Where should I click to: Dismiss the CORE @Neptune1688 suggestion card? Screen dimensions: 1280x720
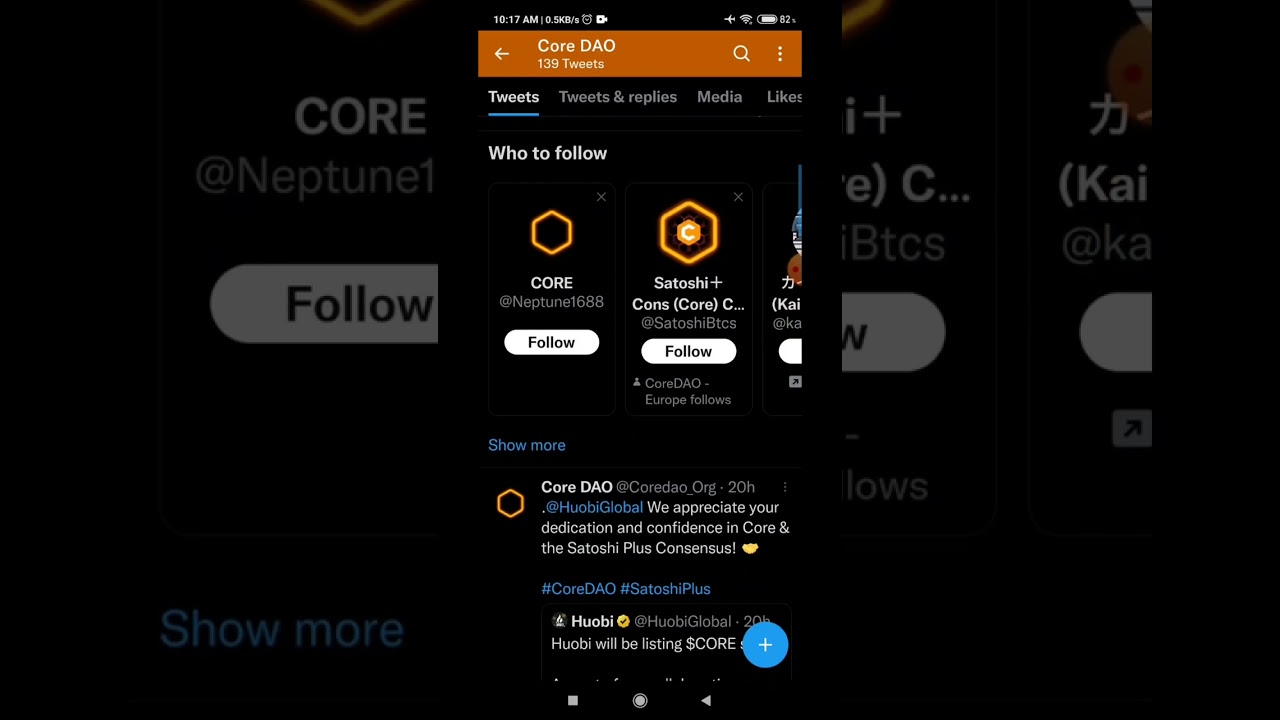601,197
